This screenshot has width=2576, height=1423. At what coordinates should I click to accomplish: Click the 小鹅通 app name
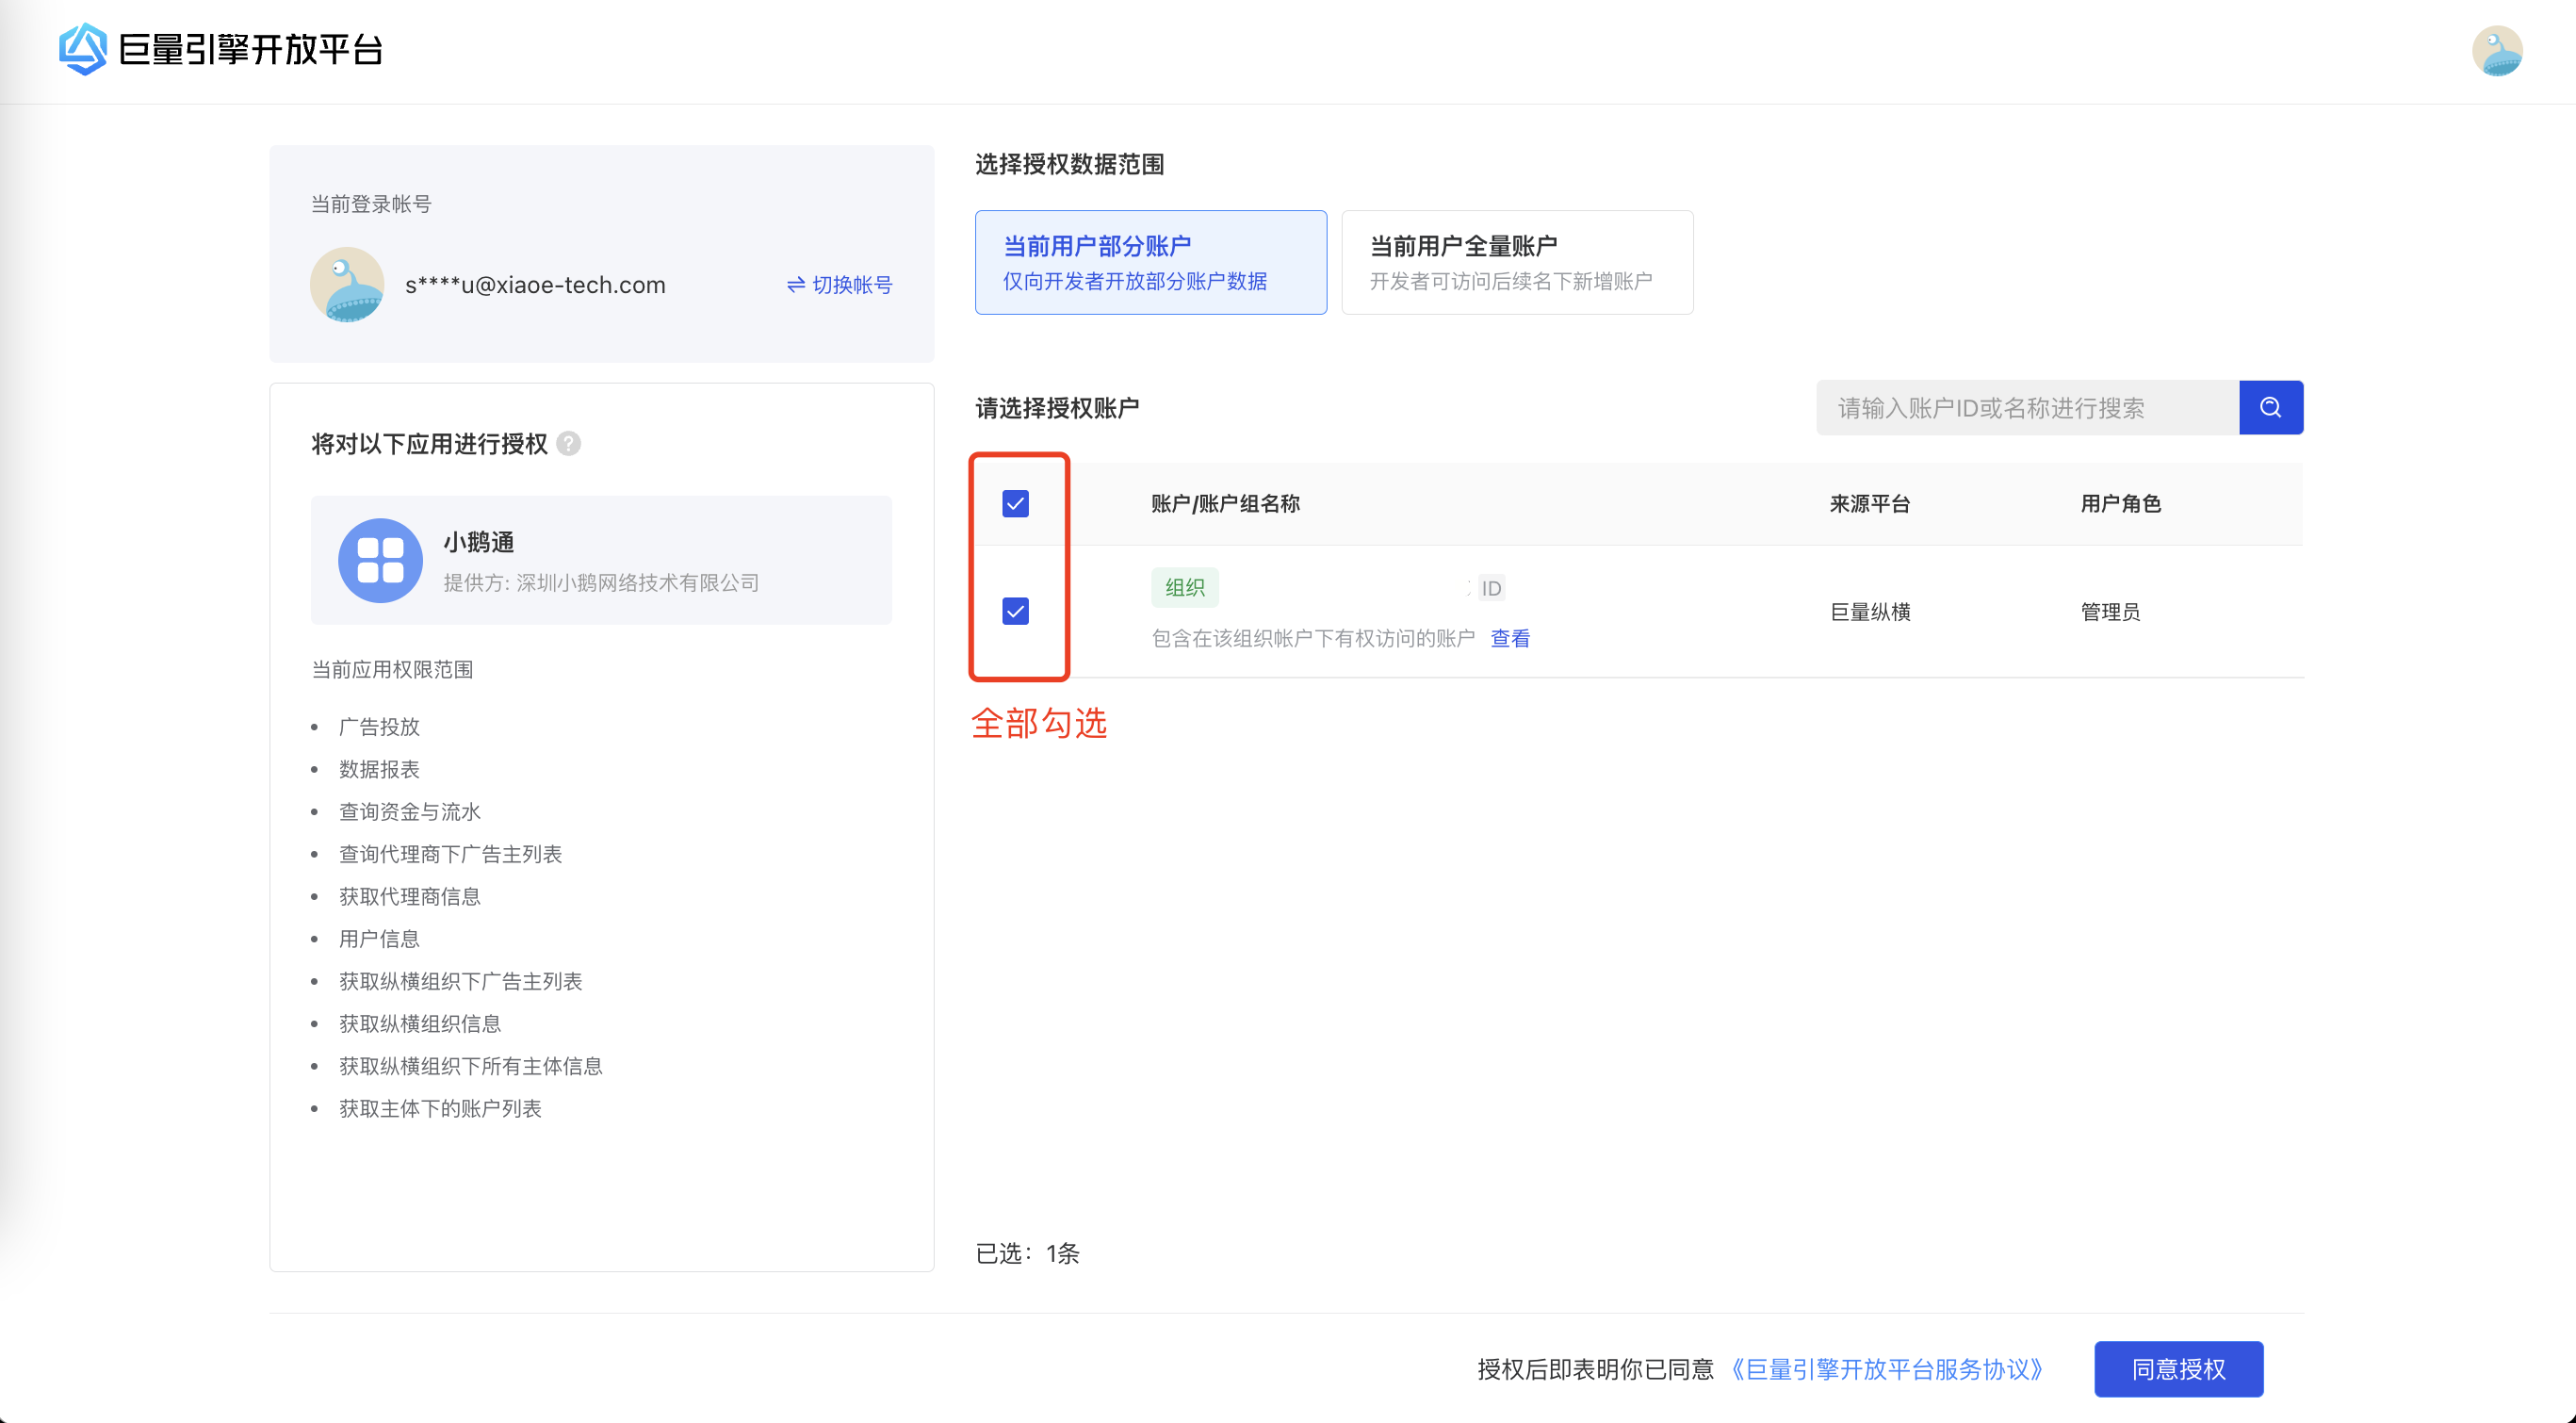click(479, 542)
